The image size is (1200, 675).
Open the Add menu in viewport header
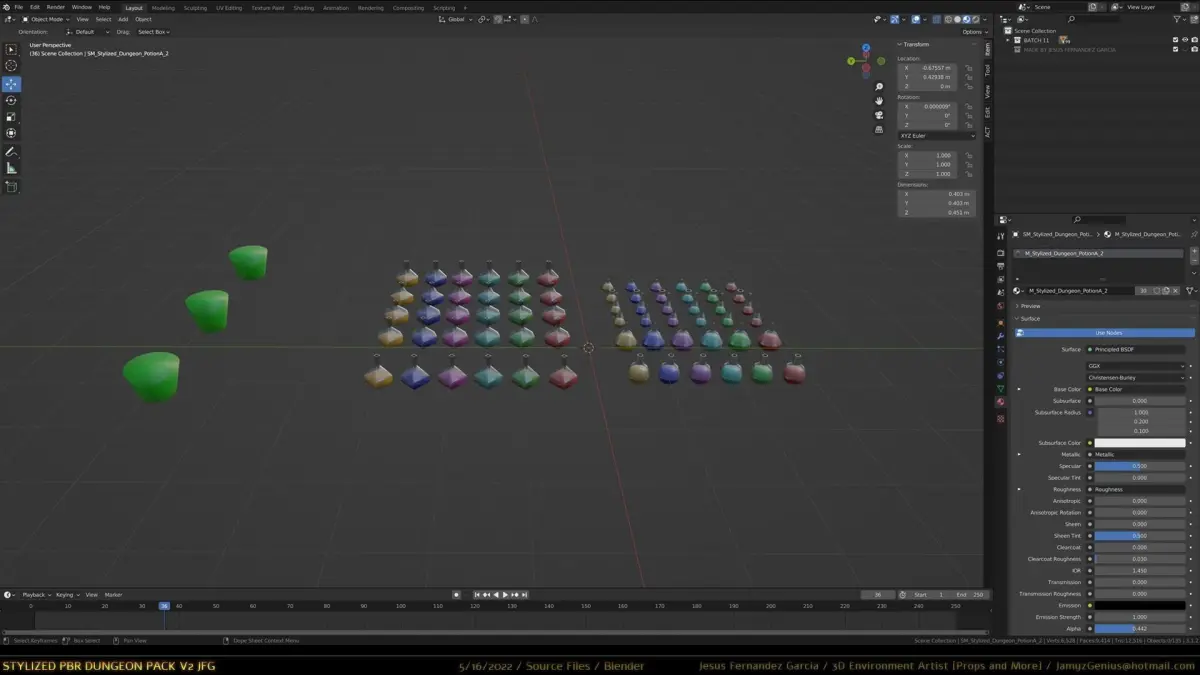pos(123,19)
